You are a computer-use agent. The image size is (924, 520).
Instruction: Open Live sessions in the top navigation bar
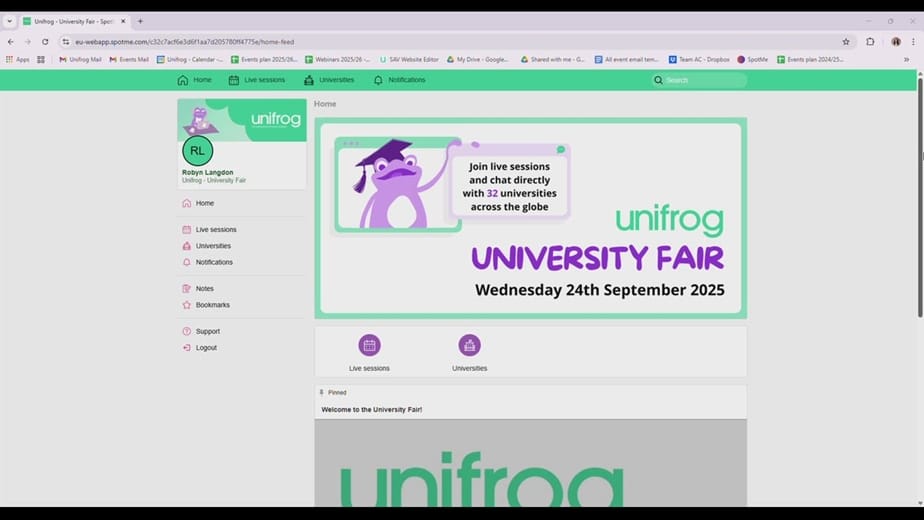click(x=257, y=80)
